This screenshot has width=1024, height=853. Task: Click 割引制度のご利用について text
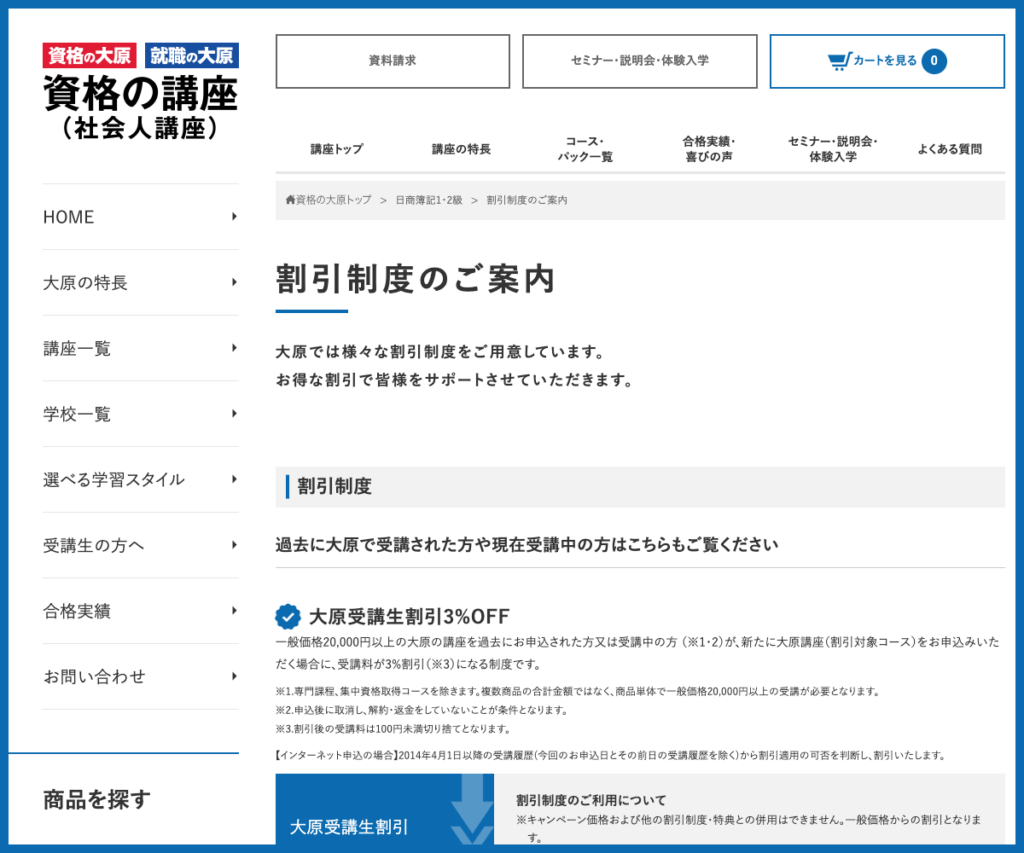tap(591, 800)
